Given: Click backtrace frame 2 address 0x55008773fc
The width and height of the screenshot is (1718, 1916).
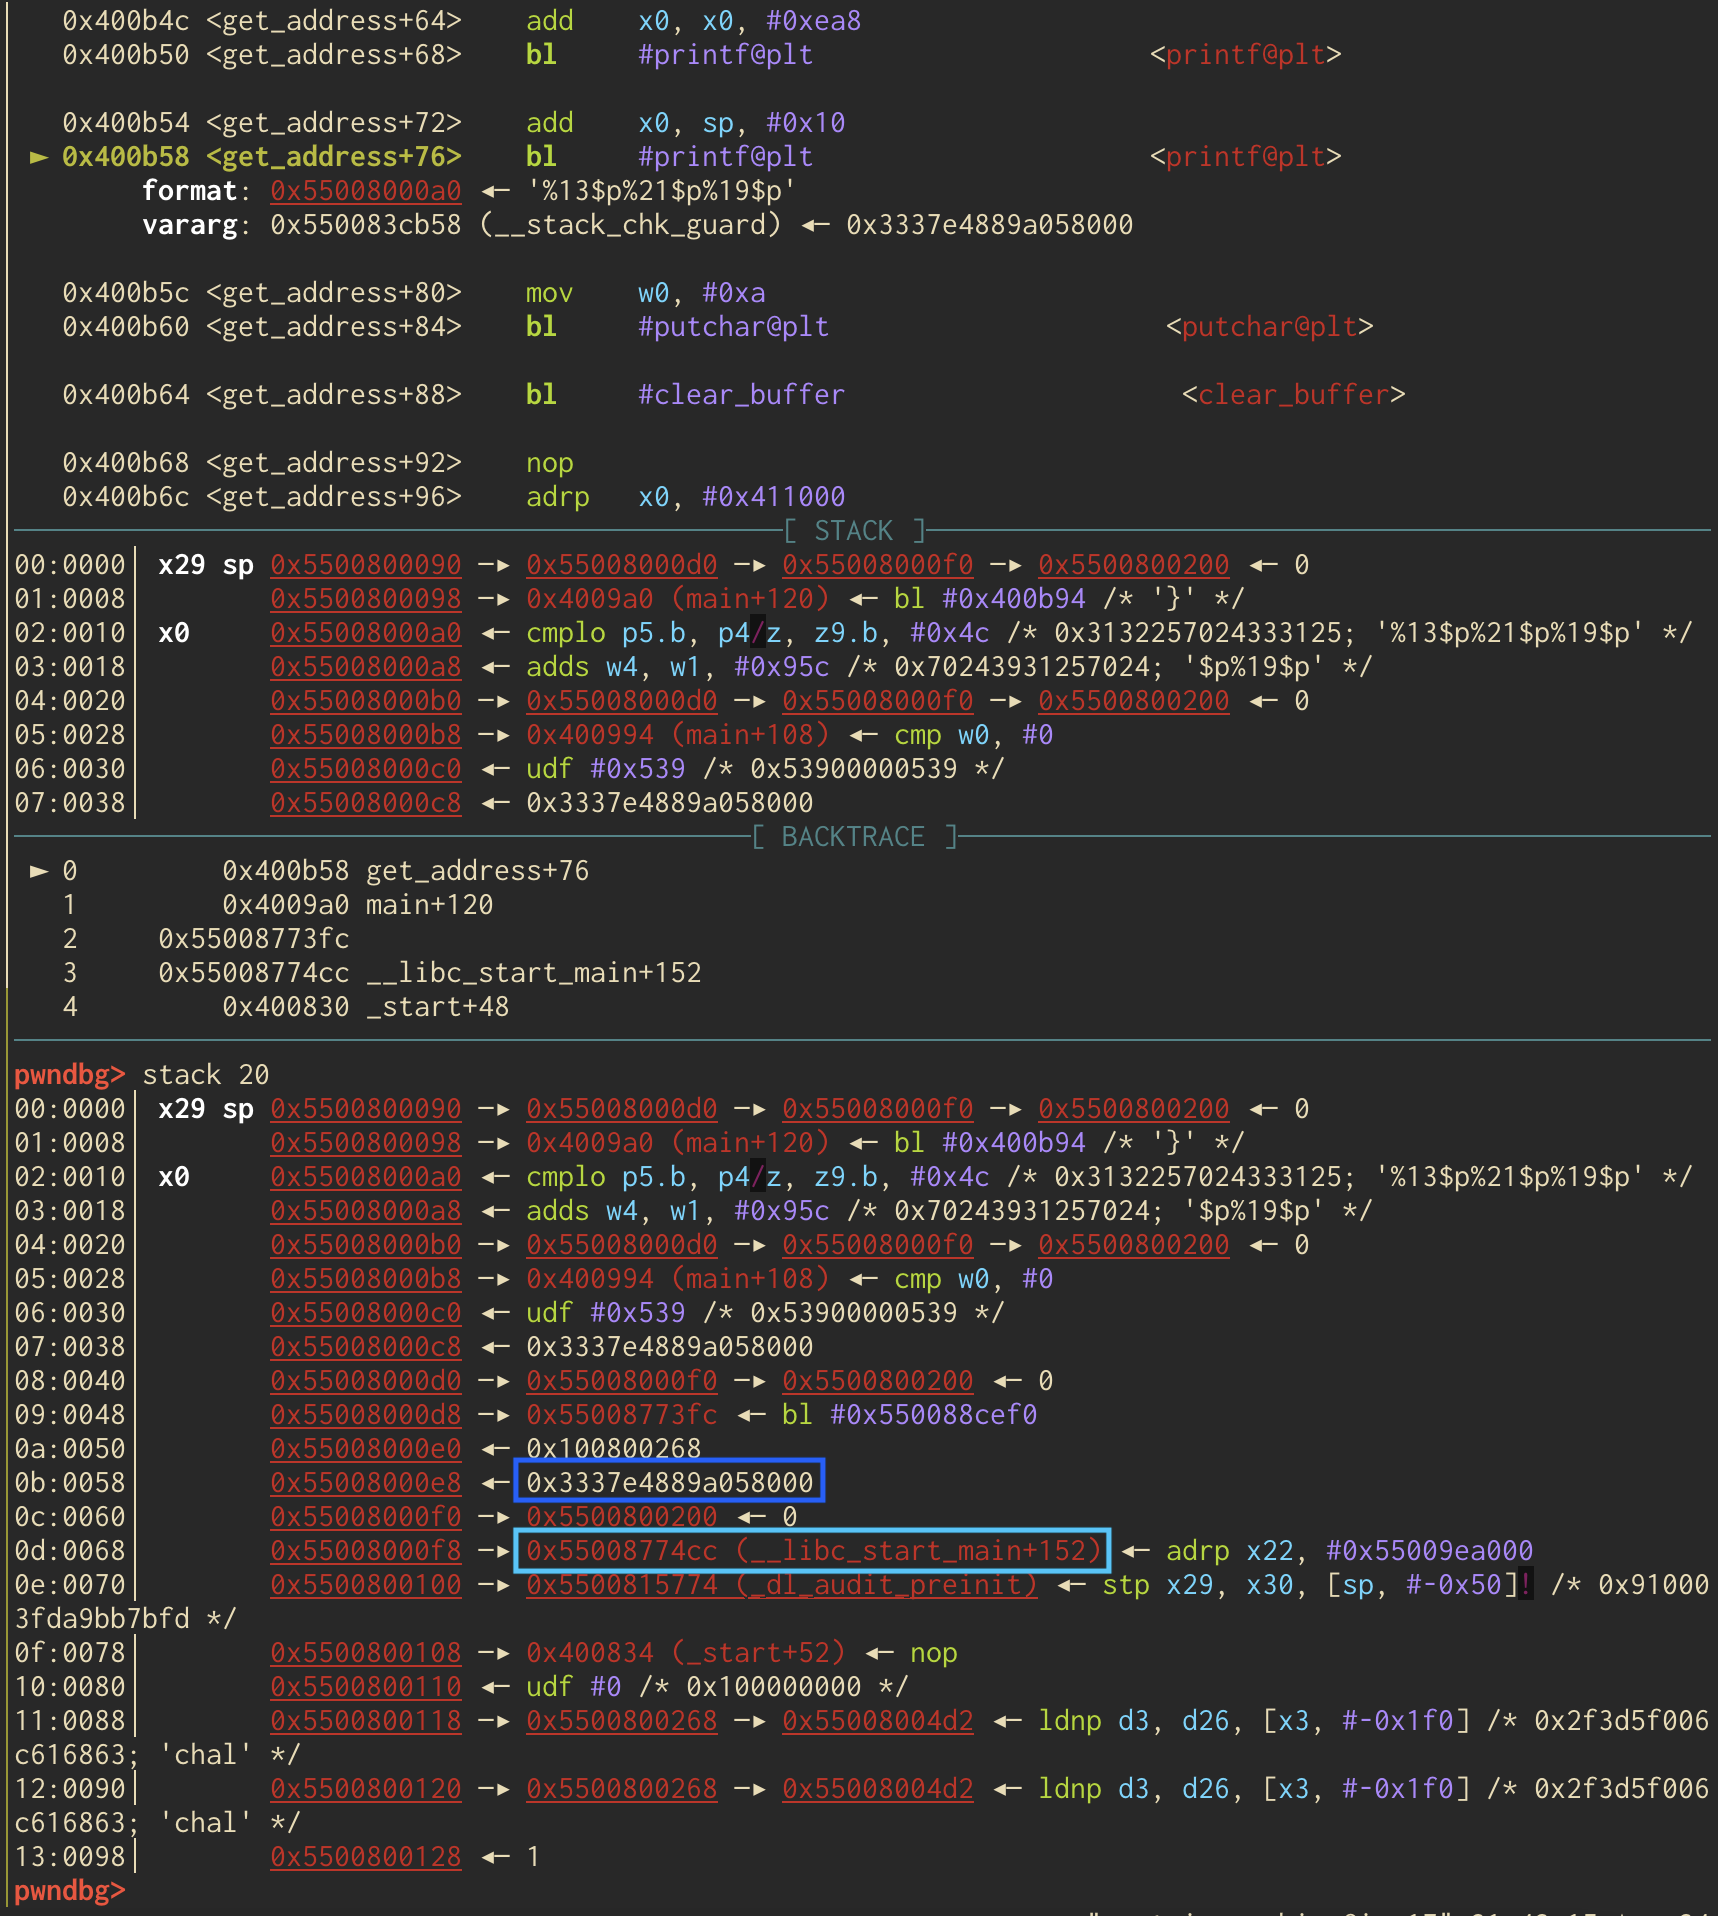Looking at the screenshot, I should 253,939.
